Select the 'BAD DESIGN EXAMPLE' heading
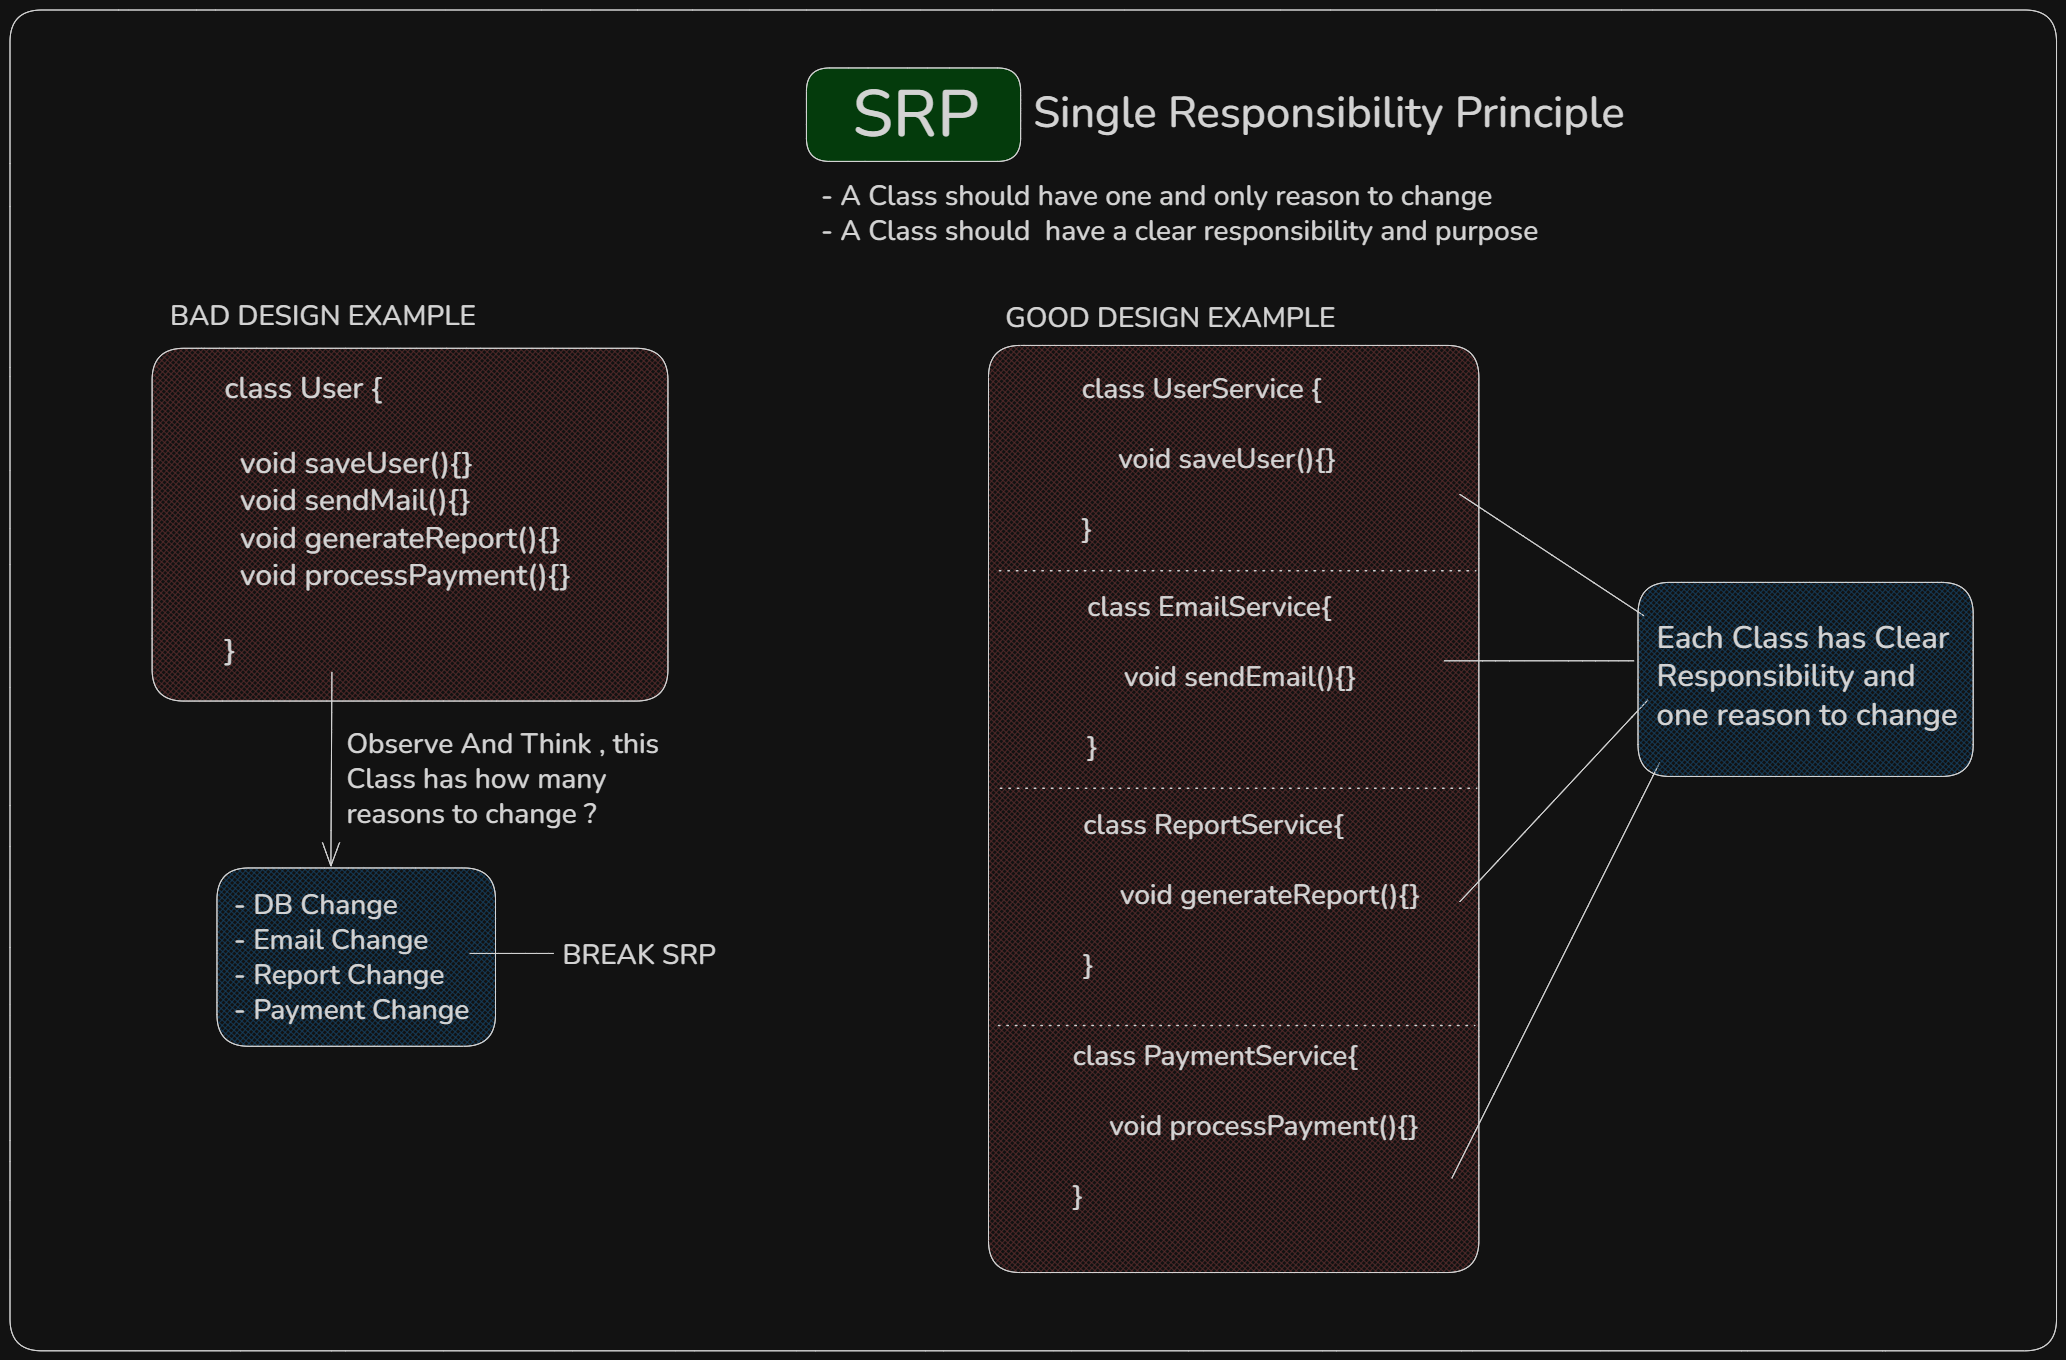Image resolution: width=2066 pixels, height=1360 pixels. (322, 316)
